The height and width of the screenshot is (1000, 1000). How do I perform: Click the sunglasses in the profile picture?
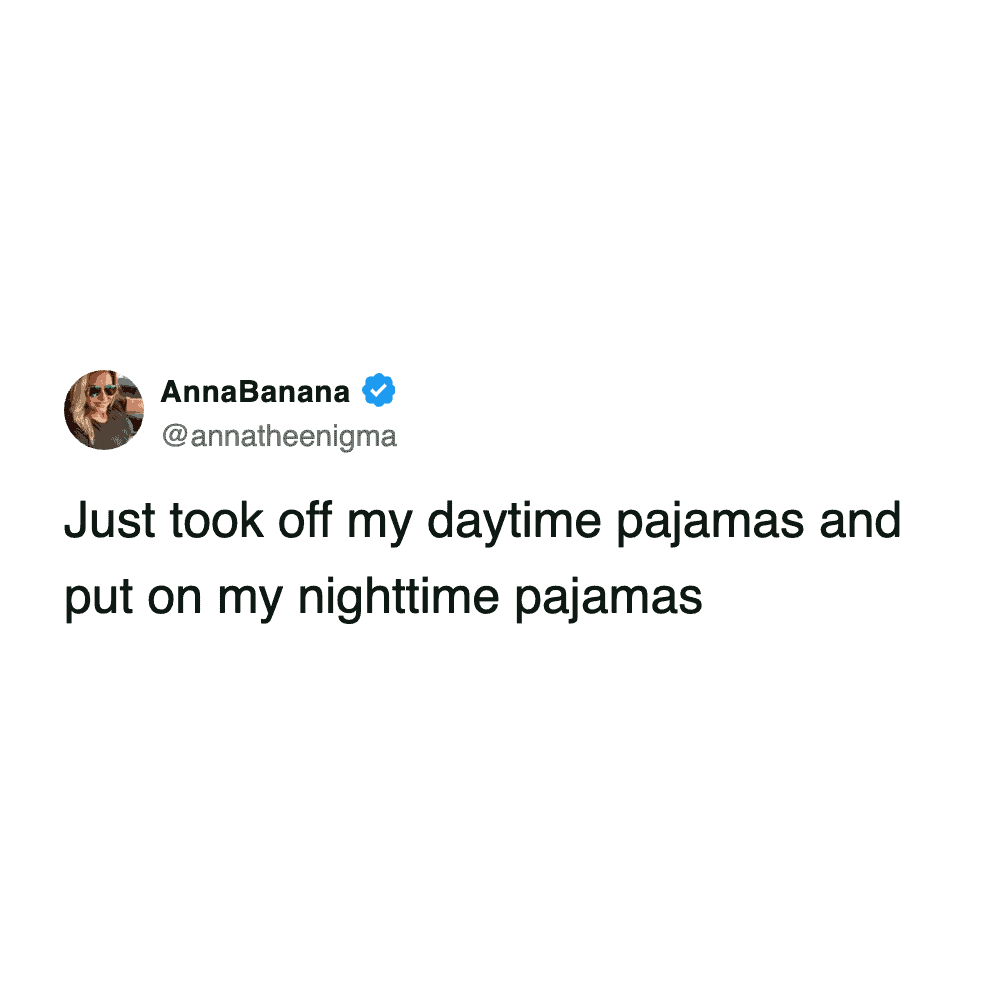(101, 392)
